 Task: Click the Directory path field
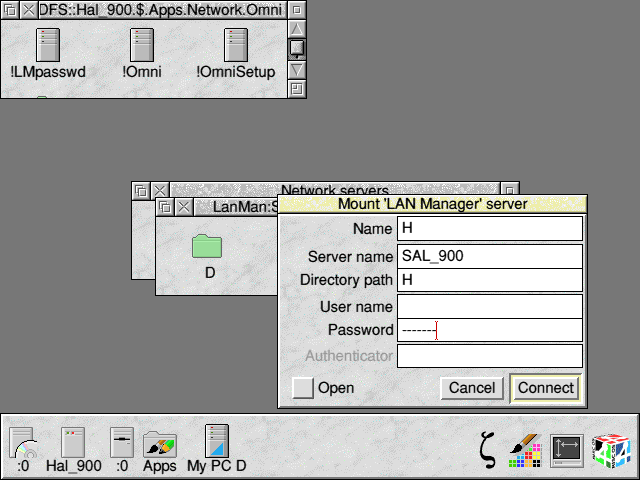pyautogui.click(x=490, y=280)
